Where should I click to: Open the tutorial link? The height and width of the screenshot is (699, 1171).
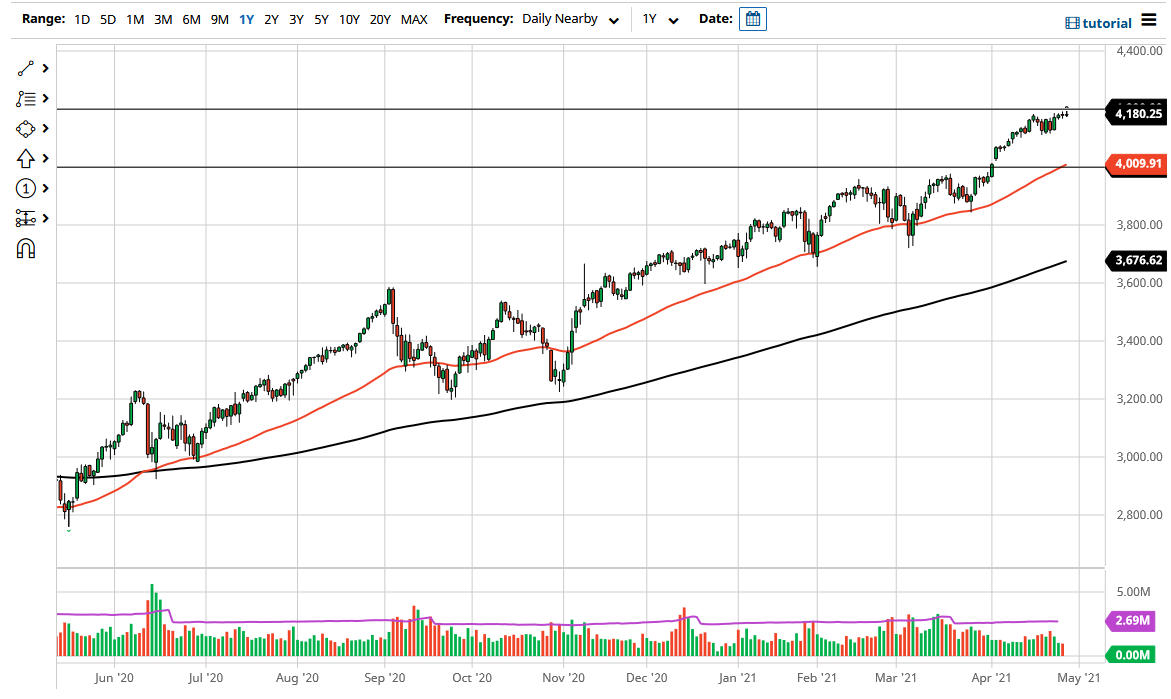point(1097,22)
